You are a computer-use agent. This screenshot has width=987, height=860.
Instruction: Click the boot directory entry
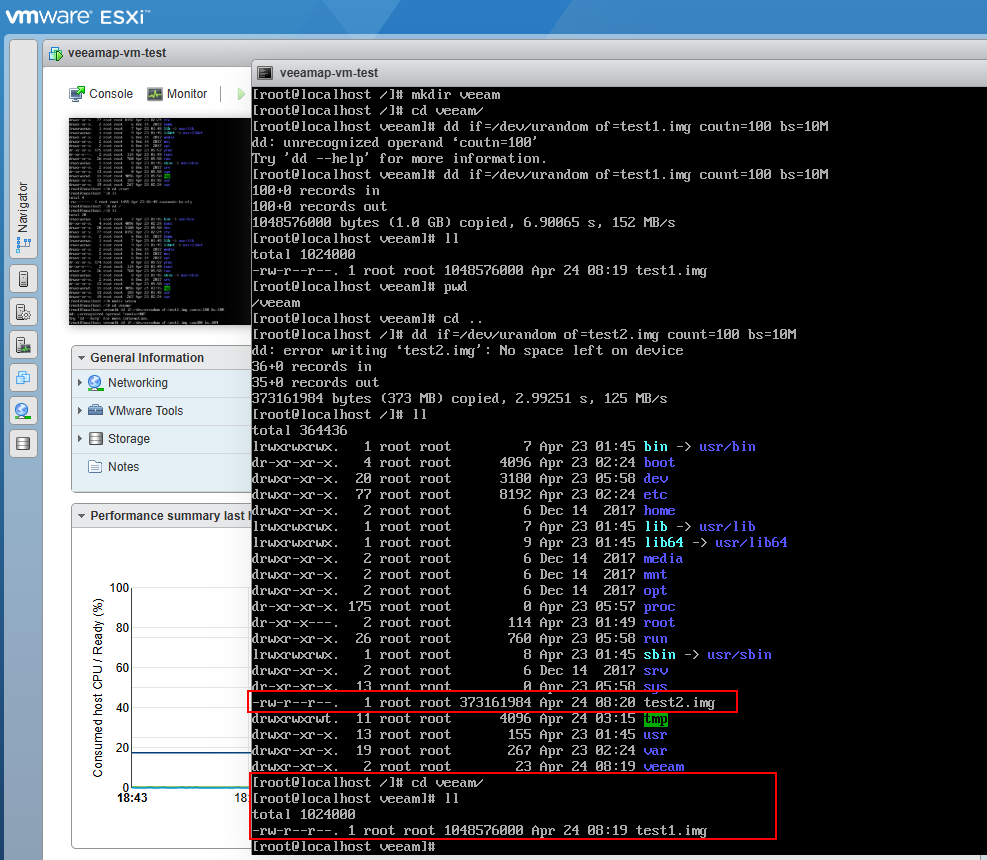659,463
